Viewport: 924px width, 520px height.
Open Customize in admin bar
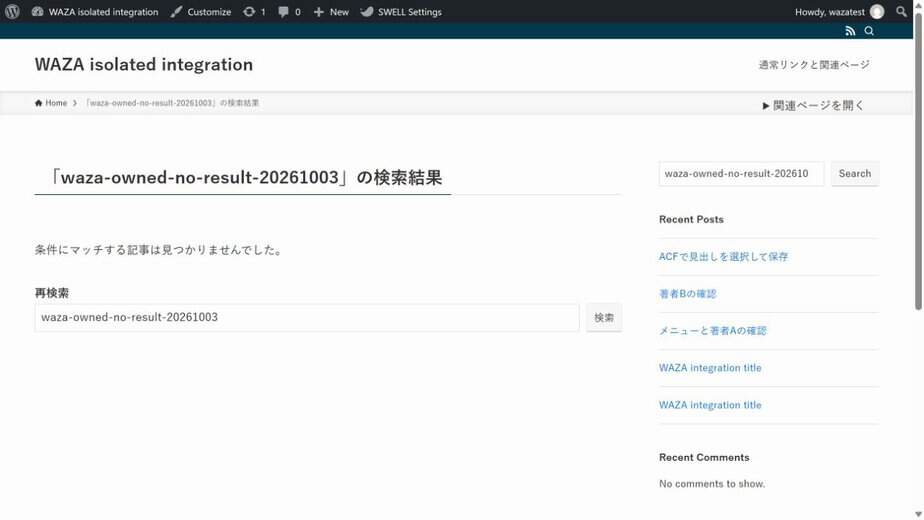pos(201,12)
